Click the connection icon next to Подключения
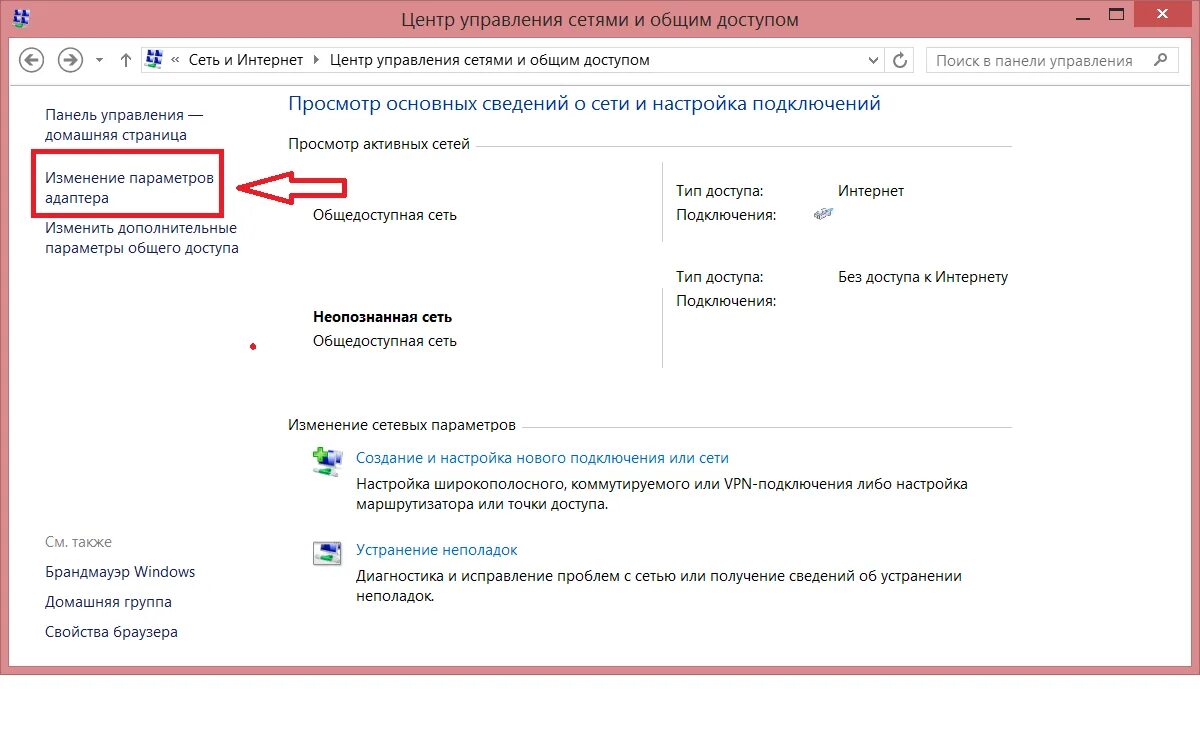1200x748 pixels. pyautogui.click(x=824, y=214)
